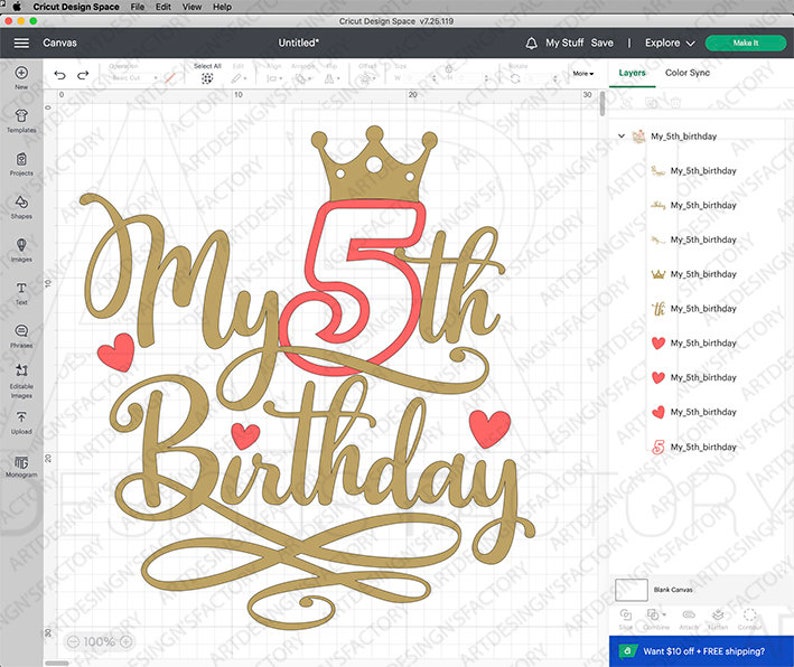
Task: Click the gold crown on canvas
Action: [374, 165]
